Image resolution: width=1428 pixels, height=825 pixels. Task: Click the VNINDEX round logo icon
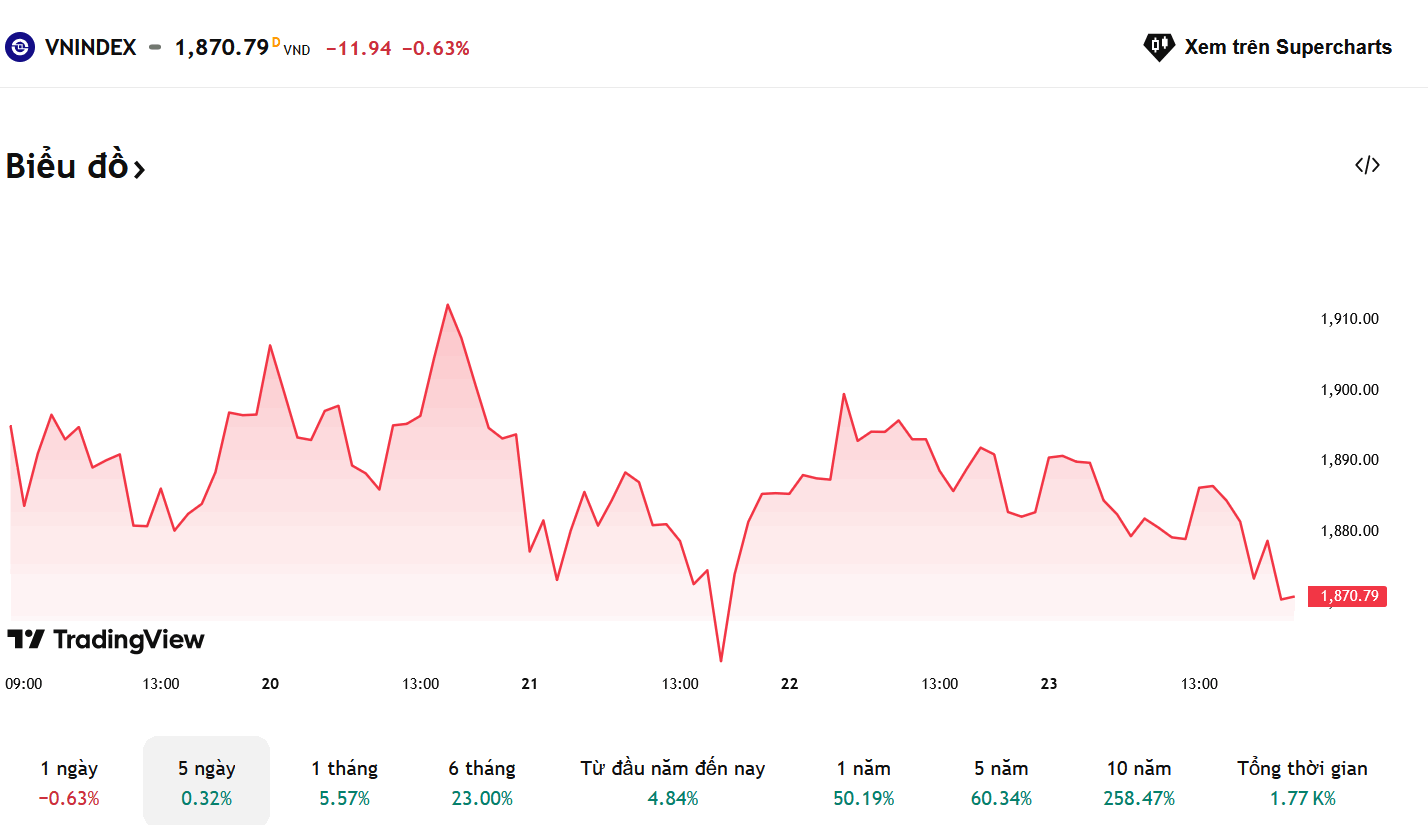coord(20,47)
